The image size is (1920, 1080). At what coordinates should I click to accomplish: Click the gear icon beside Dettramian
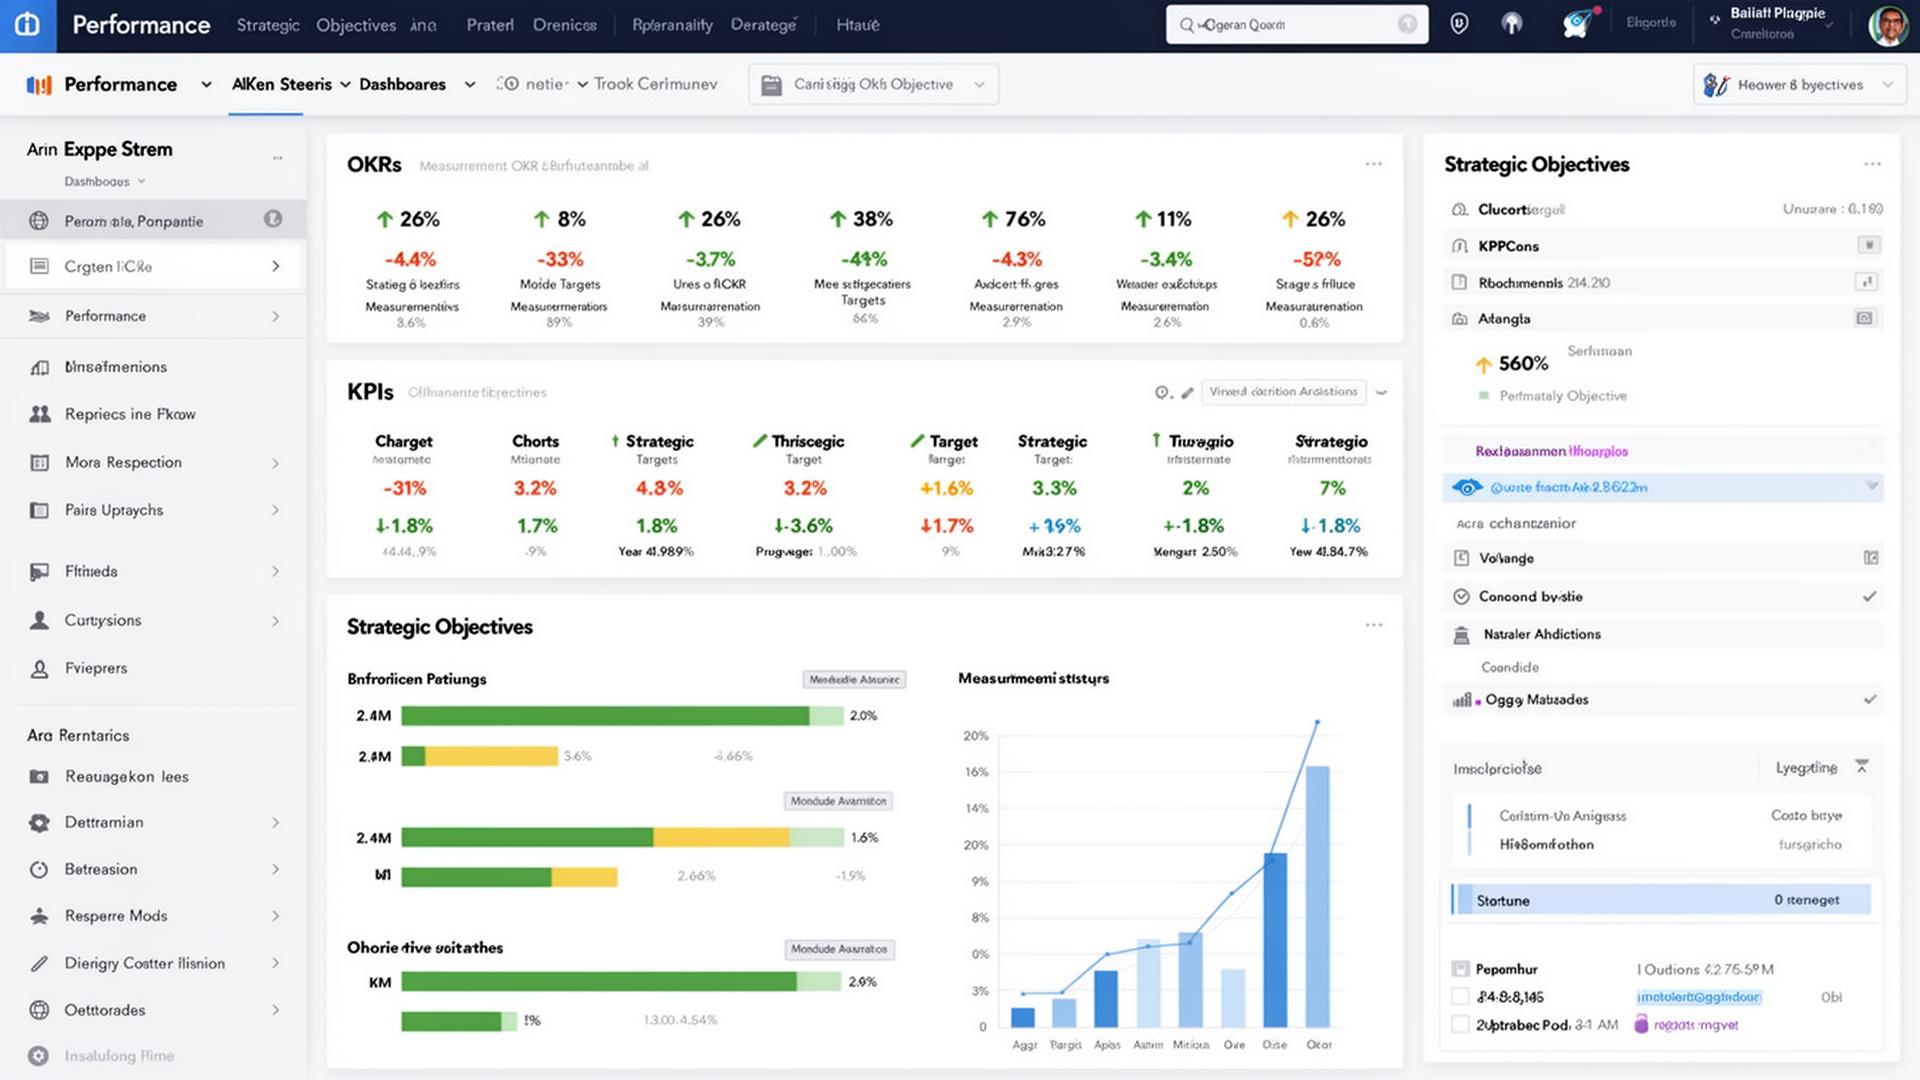pos(39,823)
